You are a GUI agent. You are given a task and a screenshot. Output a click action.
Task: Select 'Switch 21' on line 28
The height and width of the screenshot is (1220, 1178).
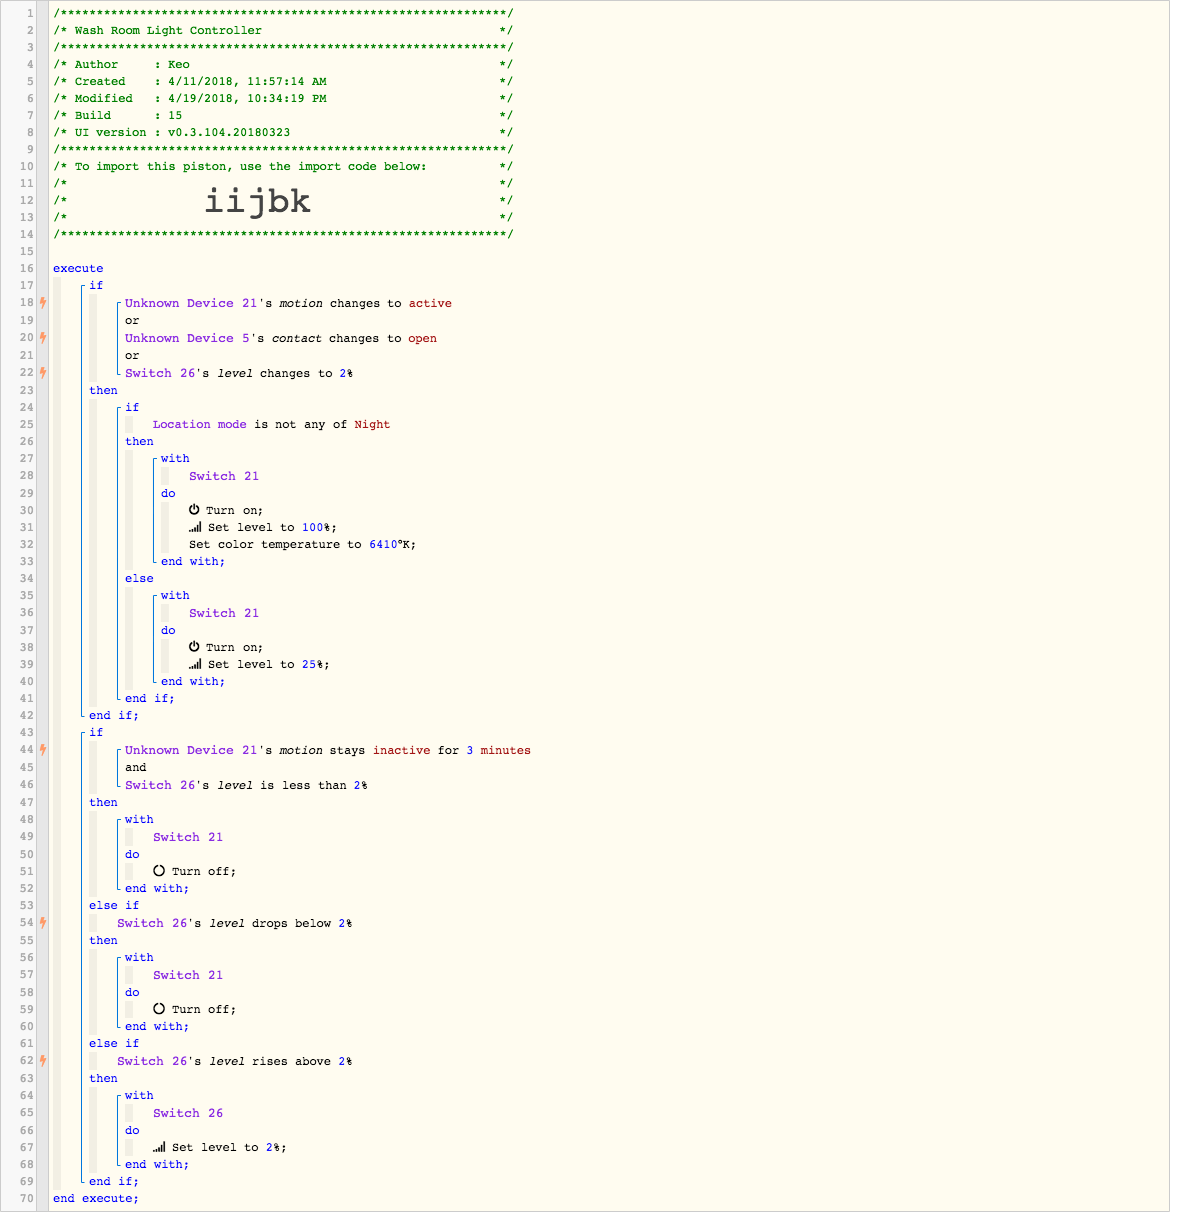(224, 476)
